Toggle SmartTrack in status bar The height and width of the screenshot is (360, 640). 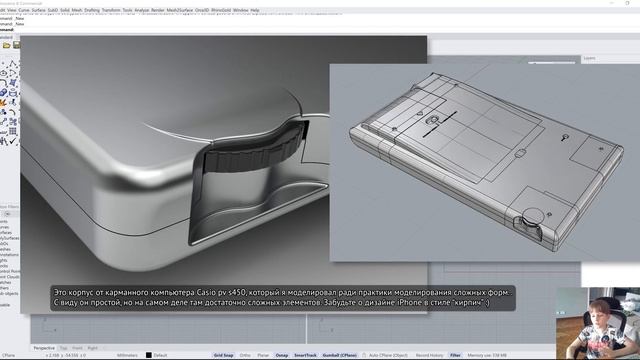[x=305, y=356]
